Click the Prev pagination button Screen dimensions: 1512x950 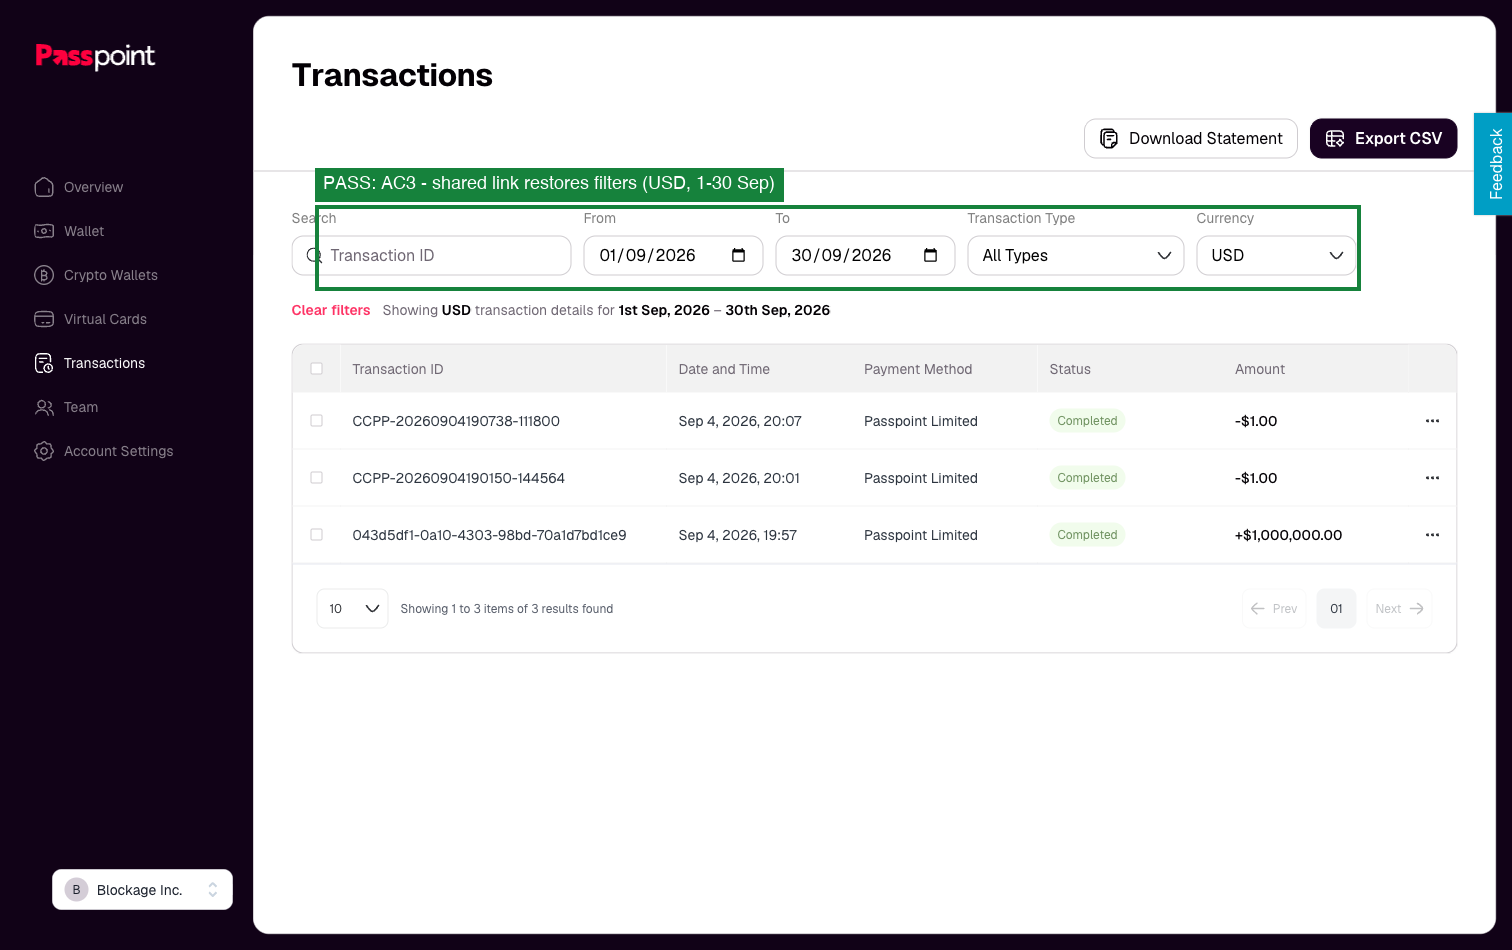(x=1274, y=609)
